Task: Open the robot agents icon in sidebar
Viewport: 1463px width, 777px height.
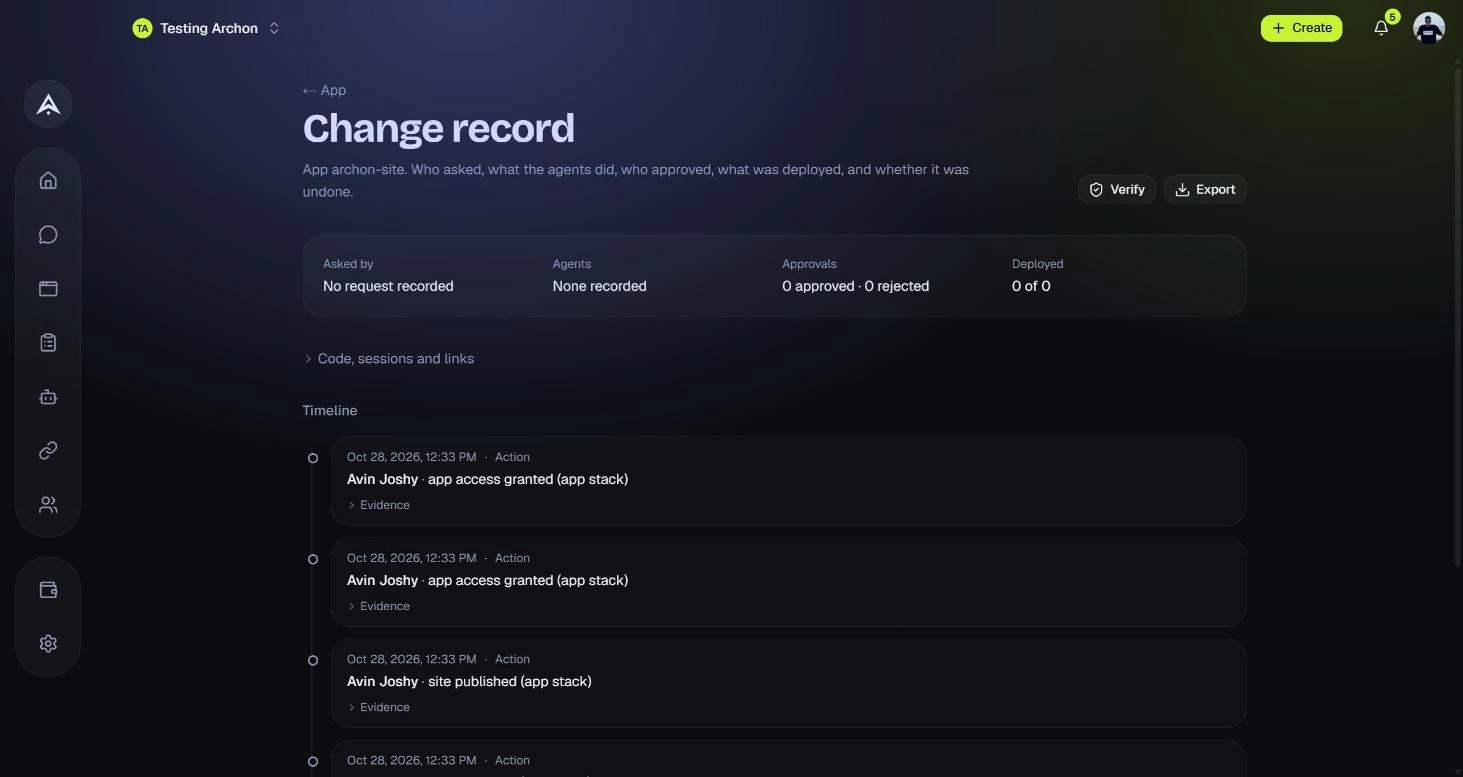Action: [48, 397]
